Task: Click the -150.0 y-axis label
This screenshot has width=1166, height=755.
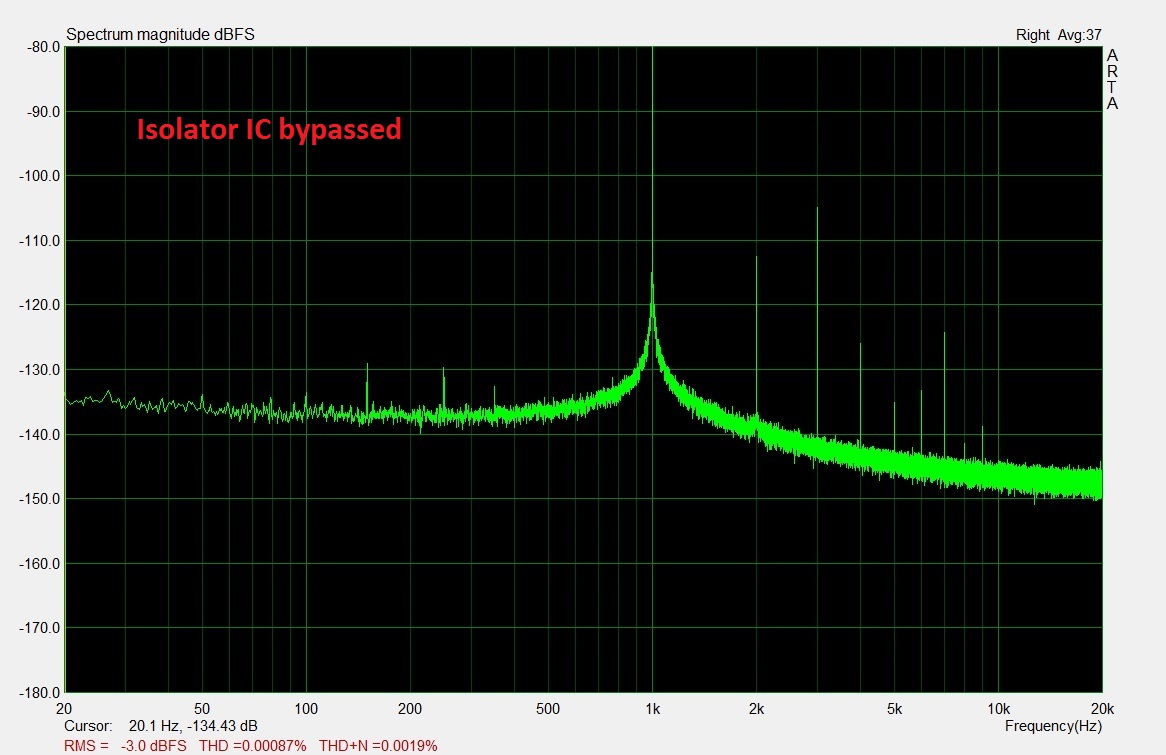Action: coord(40,498)
